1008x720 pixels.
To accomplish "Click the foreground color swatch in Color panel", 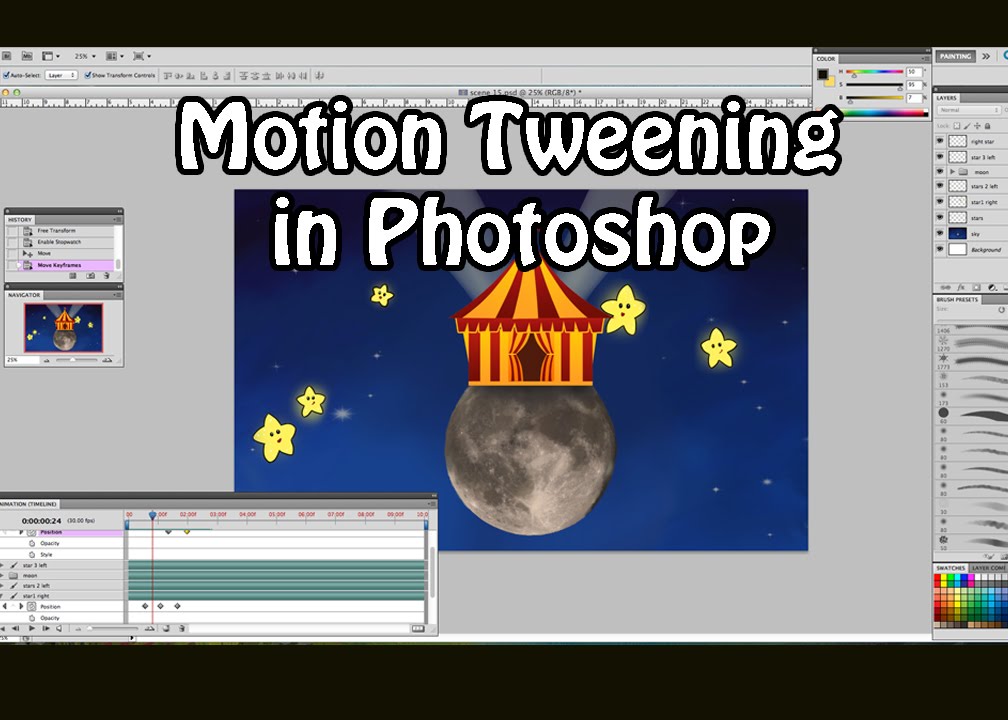I will (823, 75).
